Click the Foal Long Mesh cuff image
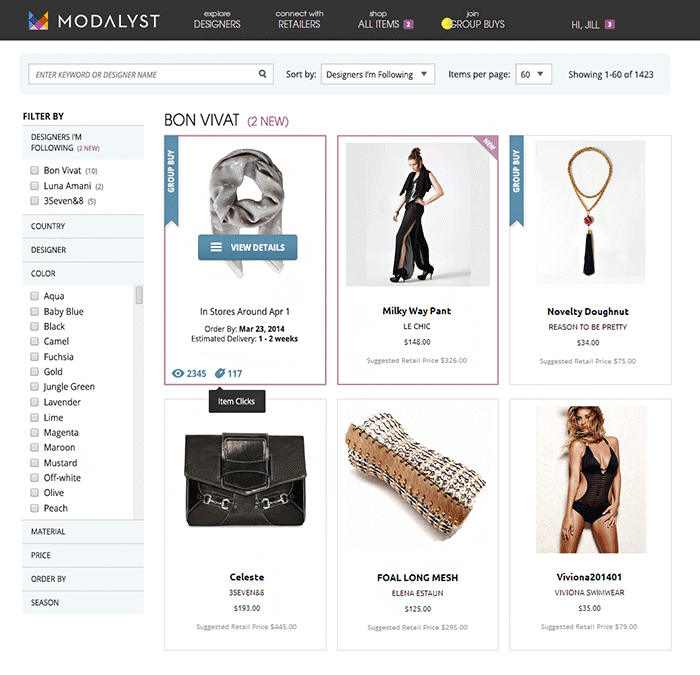The width and height of the screenshot is (700, 675). click(415, 476)
